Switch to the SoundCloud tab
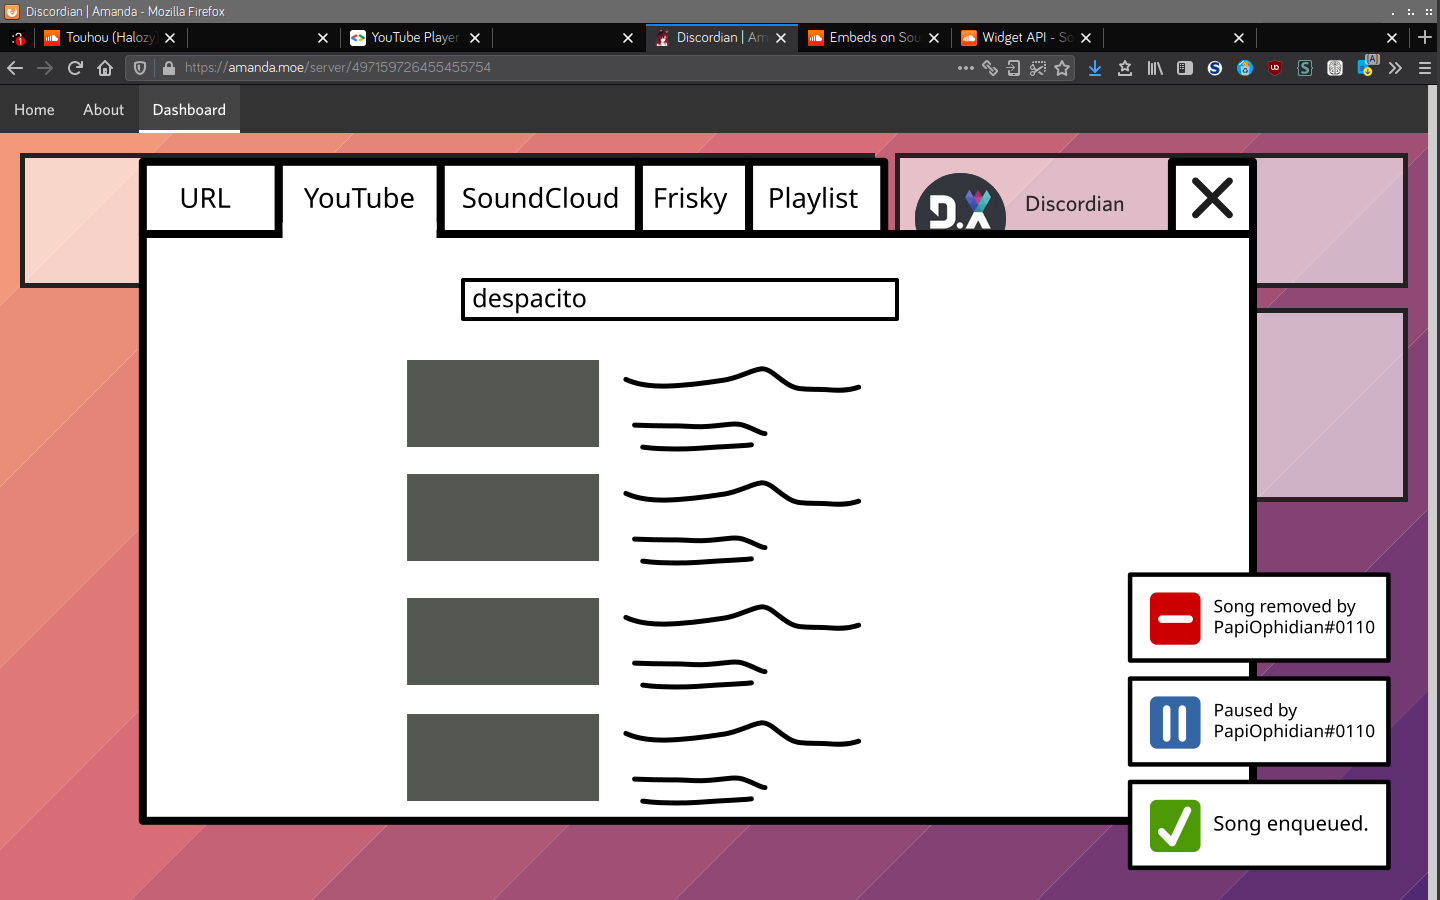 coord(540,198)
